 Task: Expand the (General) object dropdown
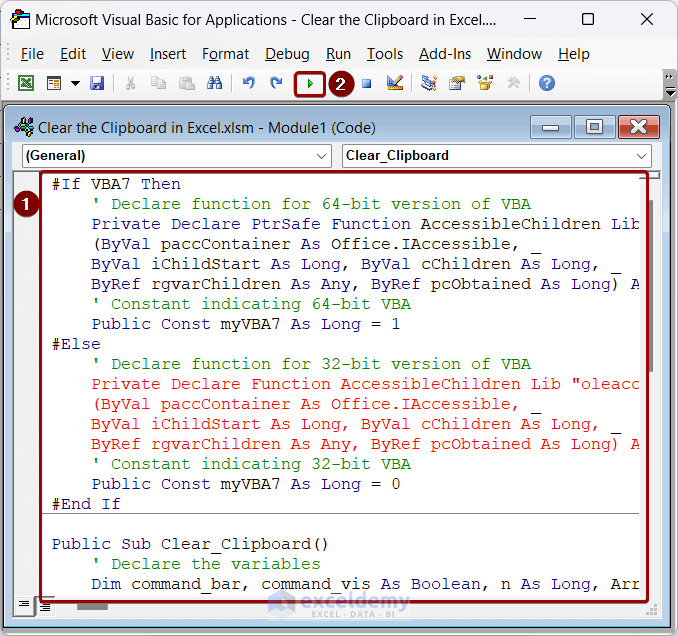click(x=321, y=156)
